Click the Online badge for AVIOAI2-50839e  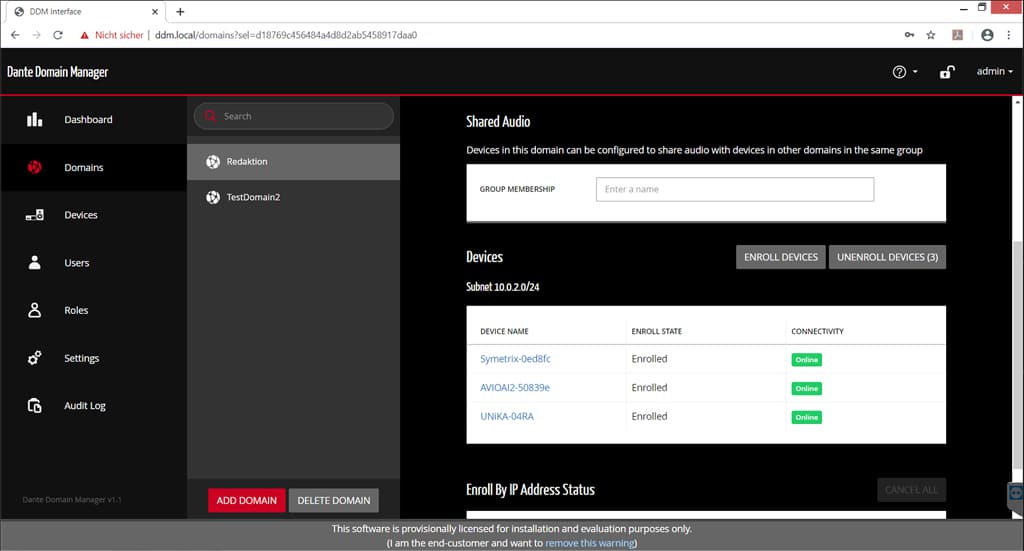click(807, 388)
